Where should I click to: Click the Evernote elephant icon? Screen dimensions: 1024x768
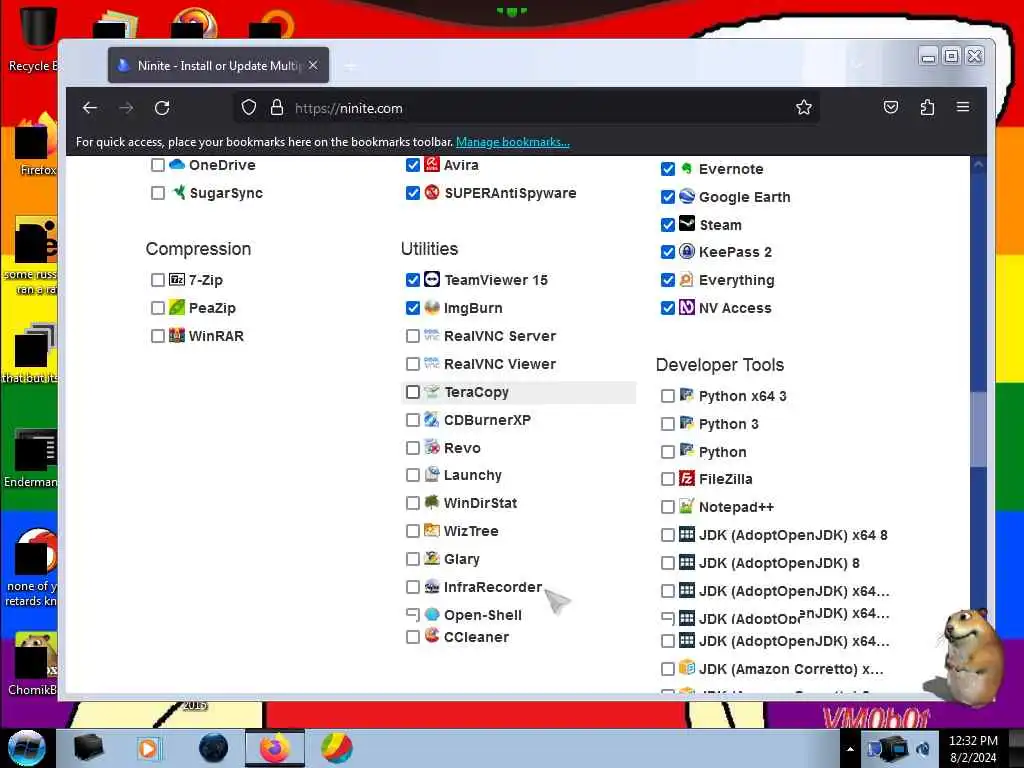click(x=686, y=168)
